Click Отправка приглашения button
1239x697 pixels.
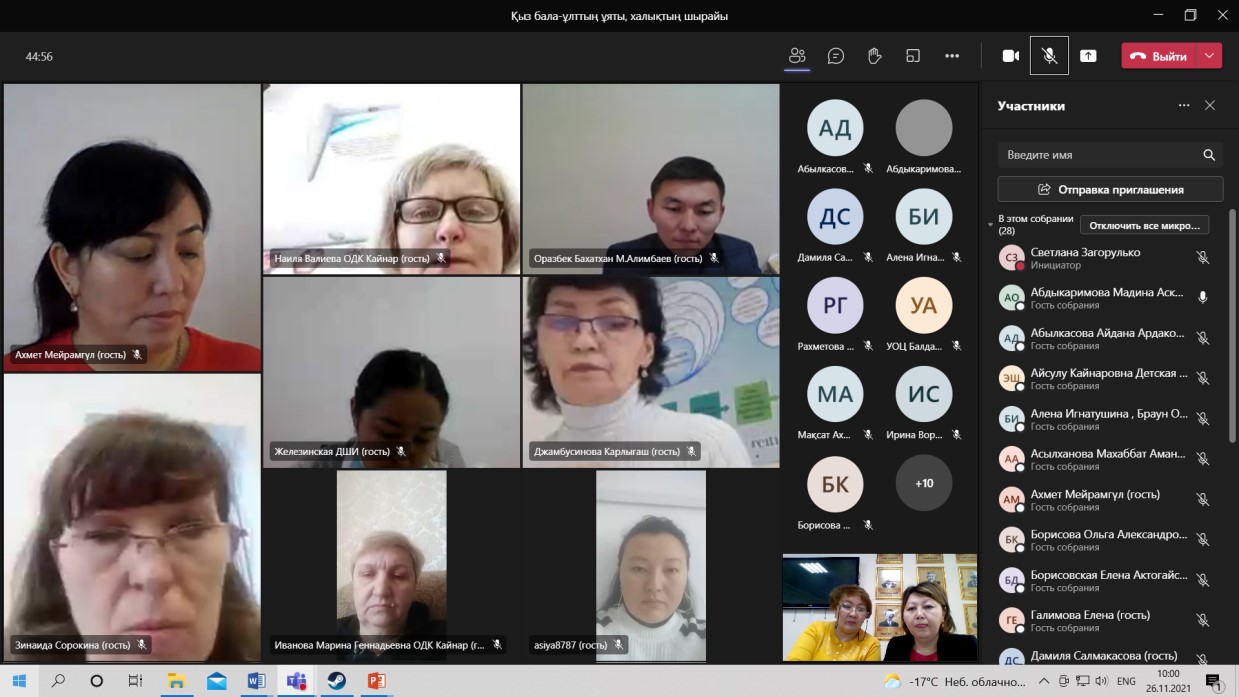(x=1110, y=189)
